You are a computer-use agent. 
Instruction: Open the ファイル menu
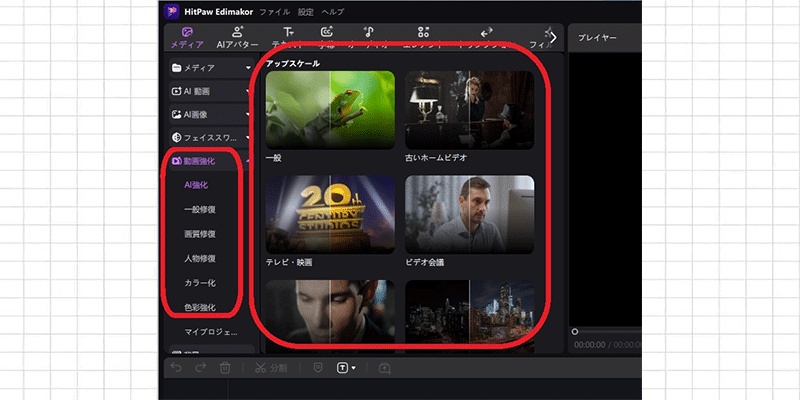point(274,12)
